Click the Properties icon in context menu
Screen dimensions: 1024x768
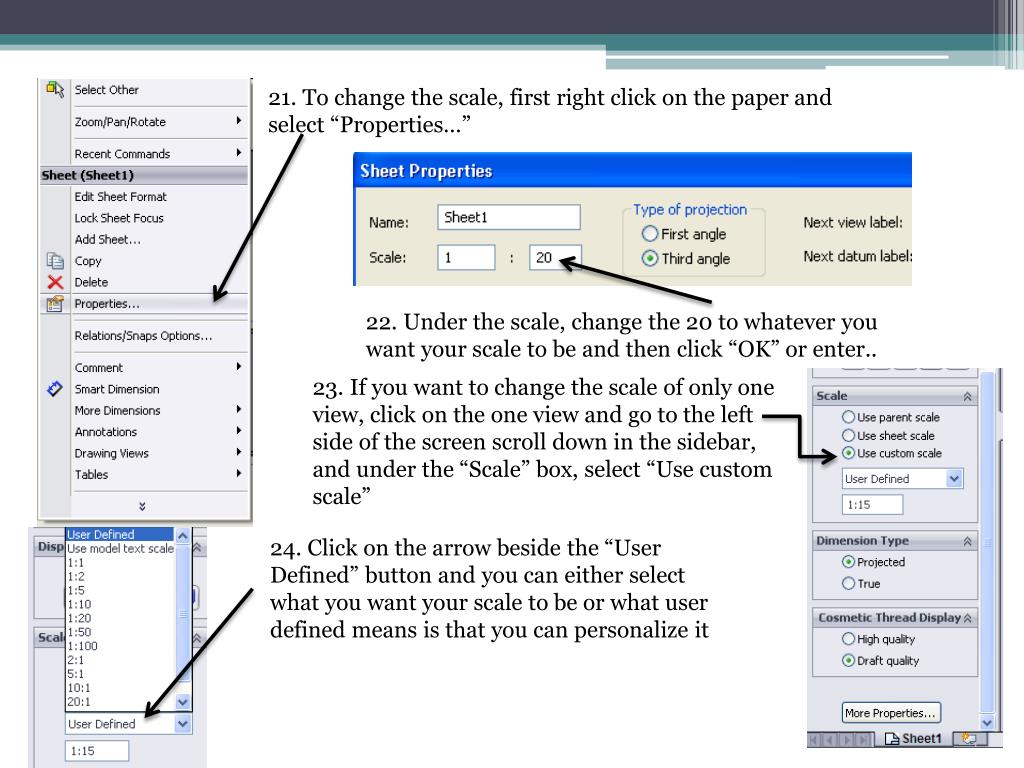tap(53, 304)
